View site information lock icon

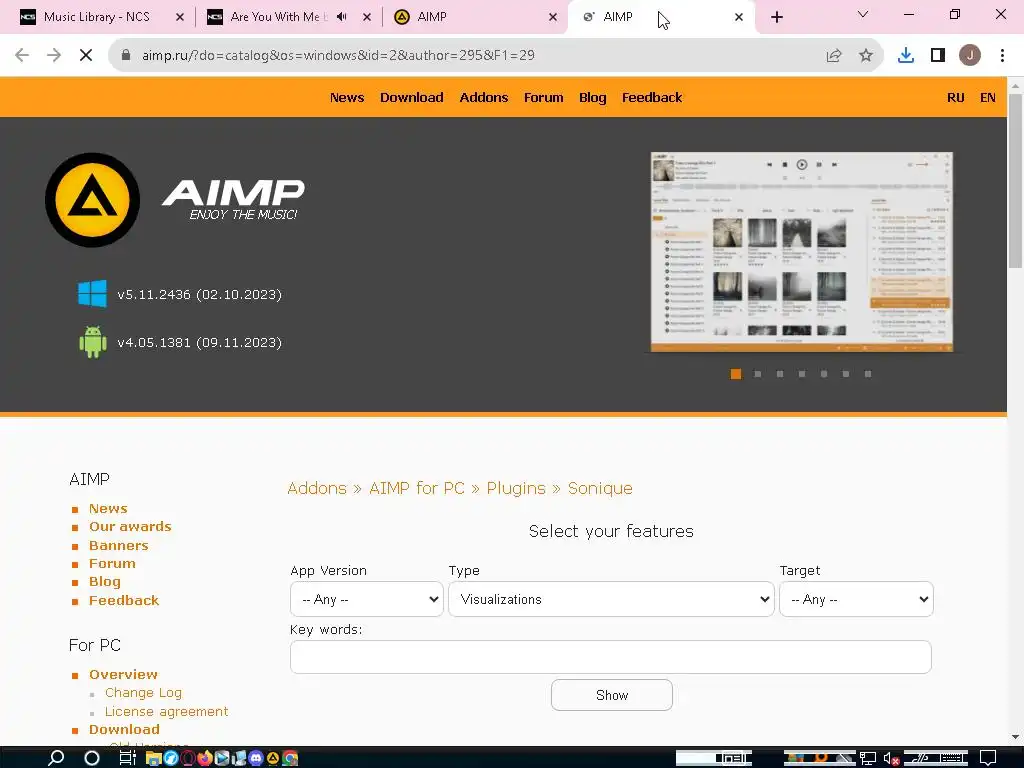pyautogui.click(x=126, y=56)
